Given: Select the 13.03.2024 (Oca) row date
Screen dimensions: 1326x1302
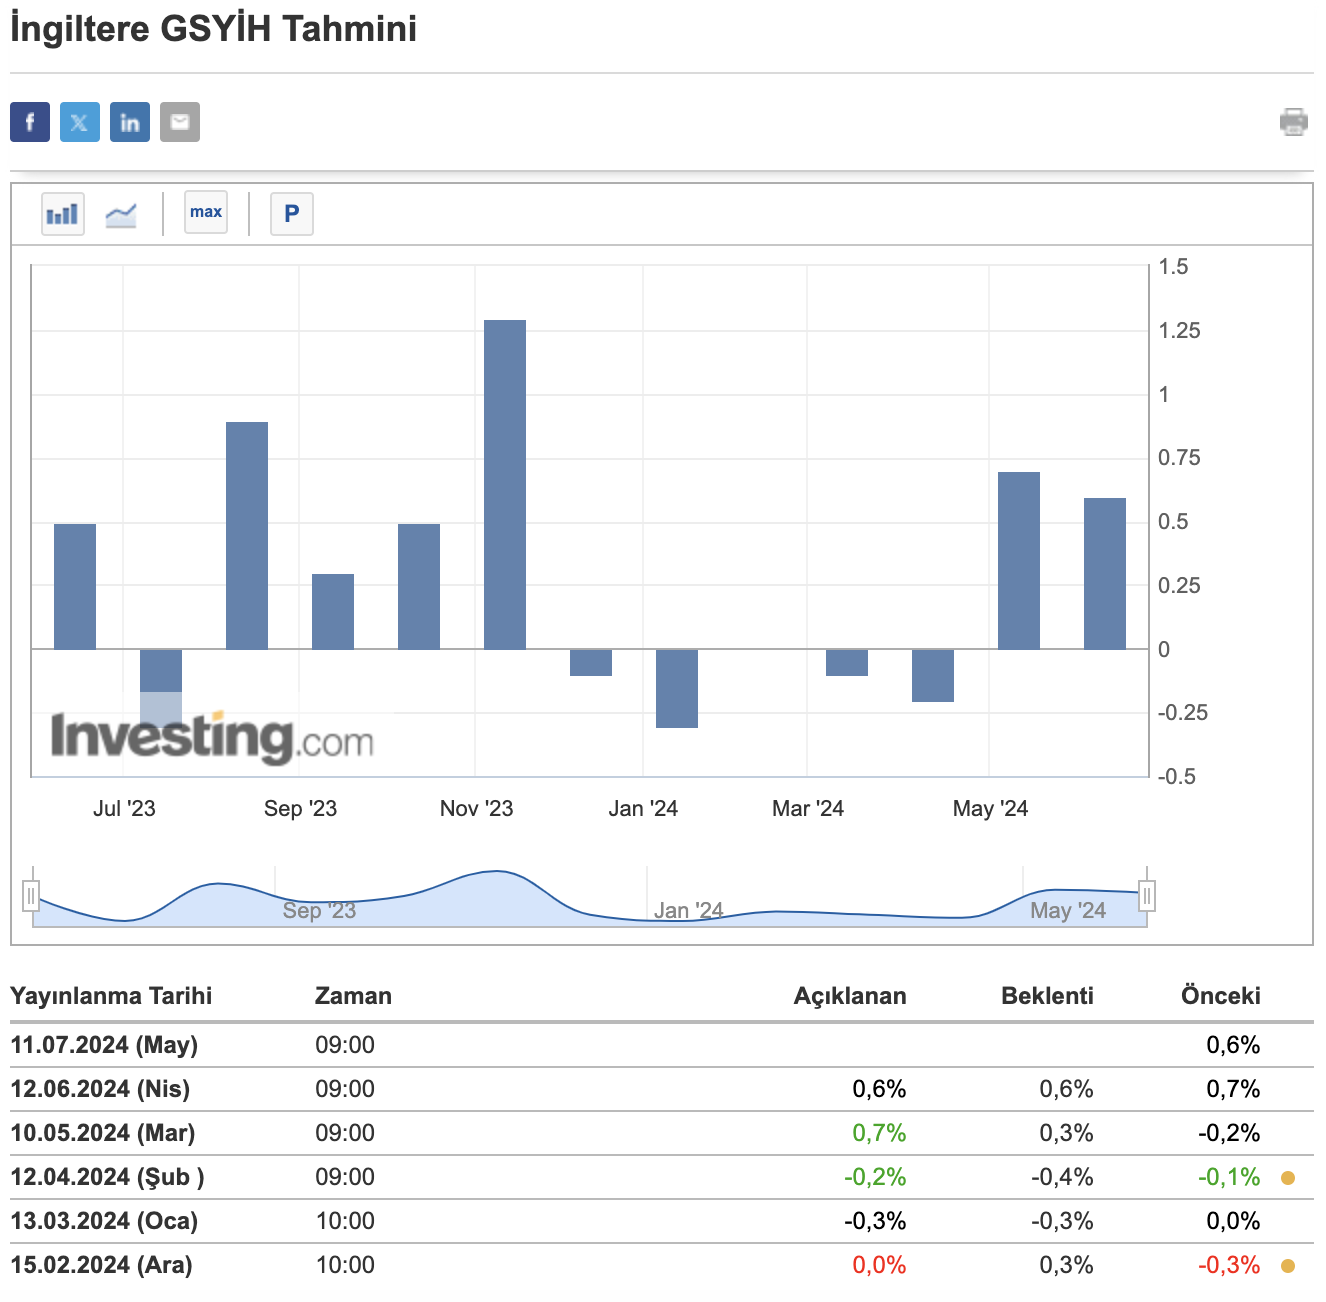Looking at the screenshot, I should pos(104,1221).
